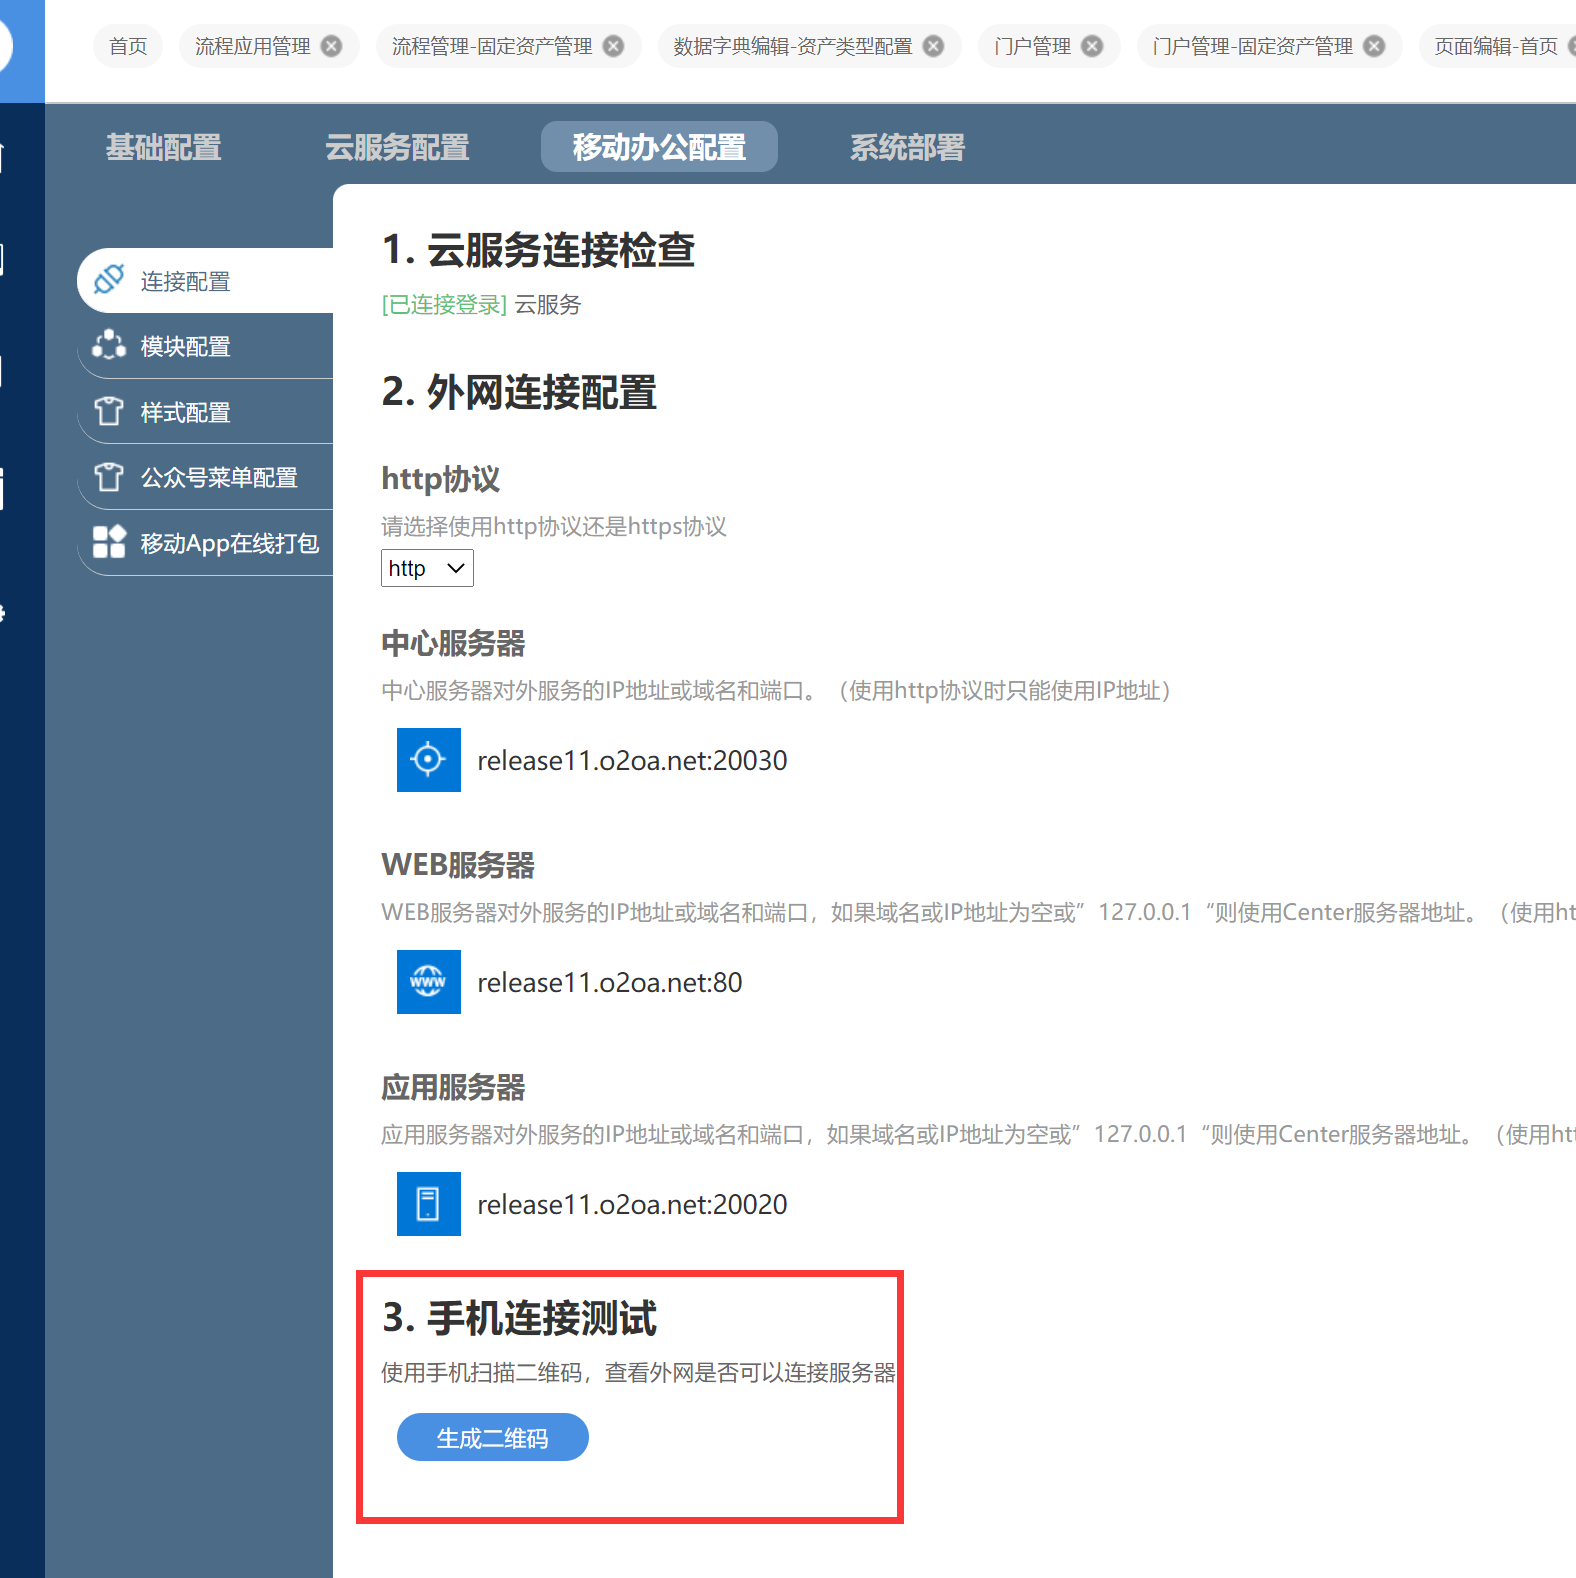
Task: Click the link icon beside 连接配置
Action: click(x=109, y=280)
